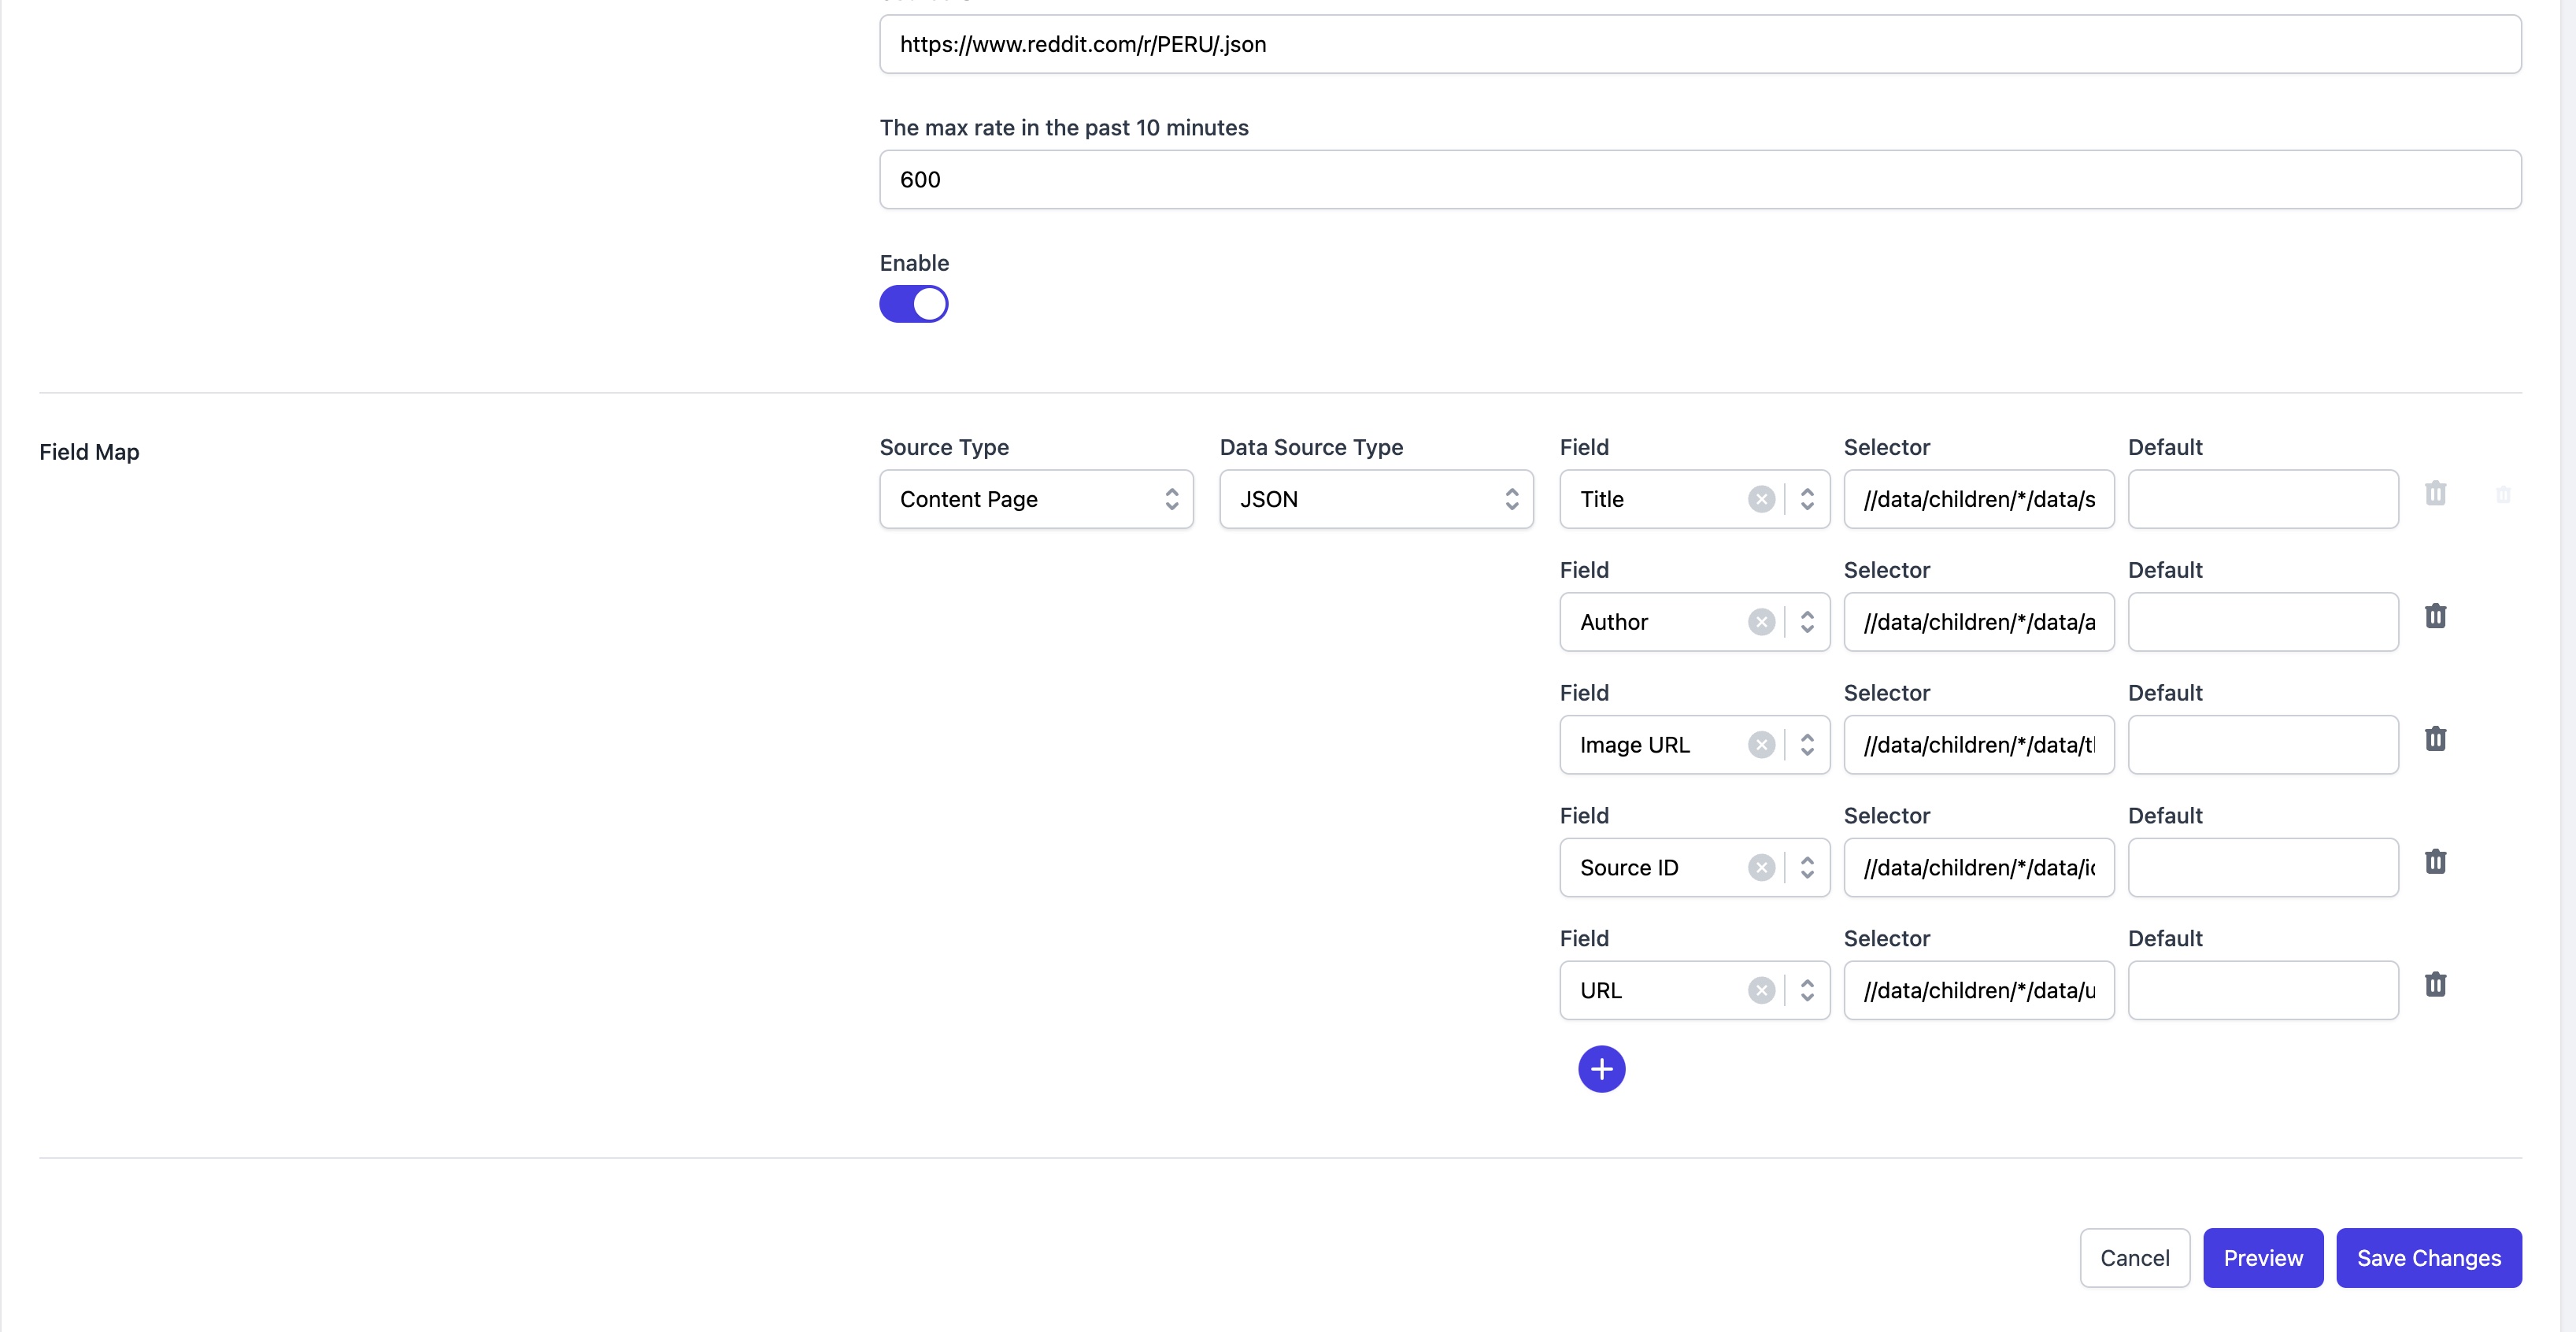Delete the Author field mapping row

point(2435,616)
